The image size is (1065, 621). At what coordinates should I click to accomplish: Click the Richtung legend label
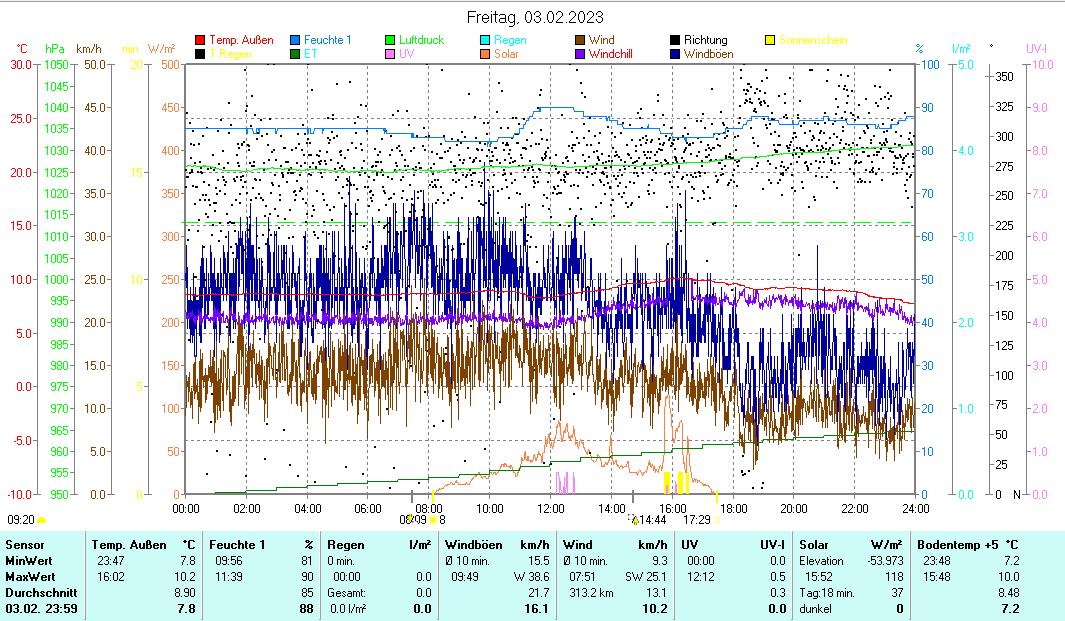705,41
